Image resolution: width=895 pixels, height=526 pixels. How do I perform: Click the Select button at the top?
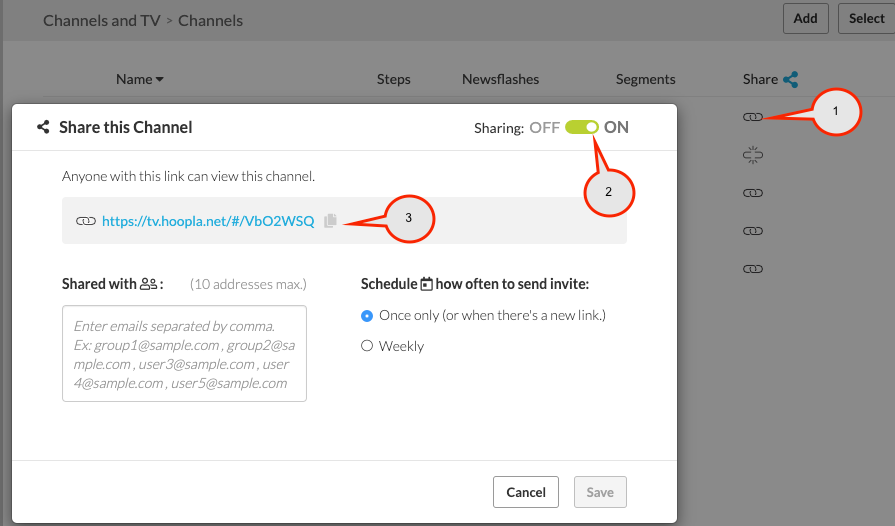click(x=866, y=18)
